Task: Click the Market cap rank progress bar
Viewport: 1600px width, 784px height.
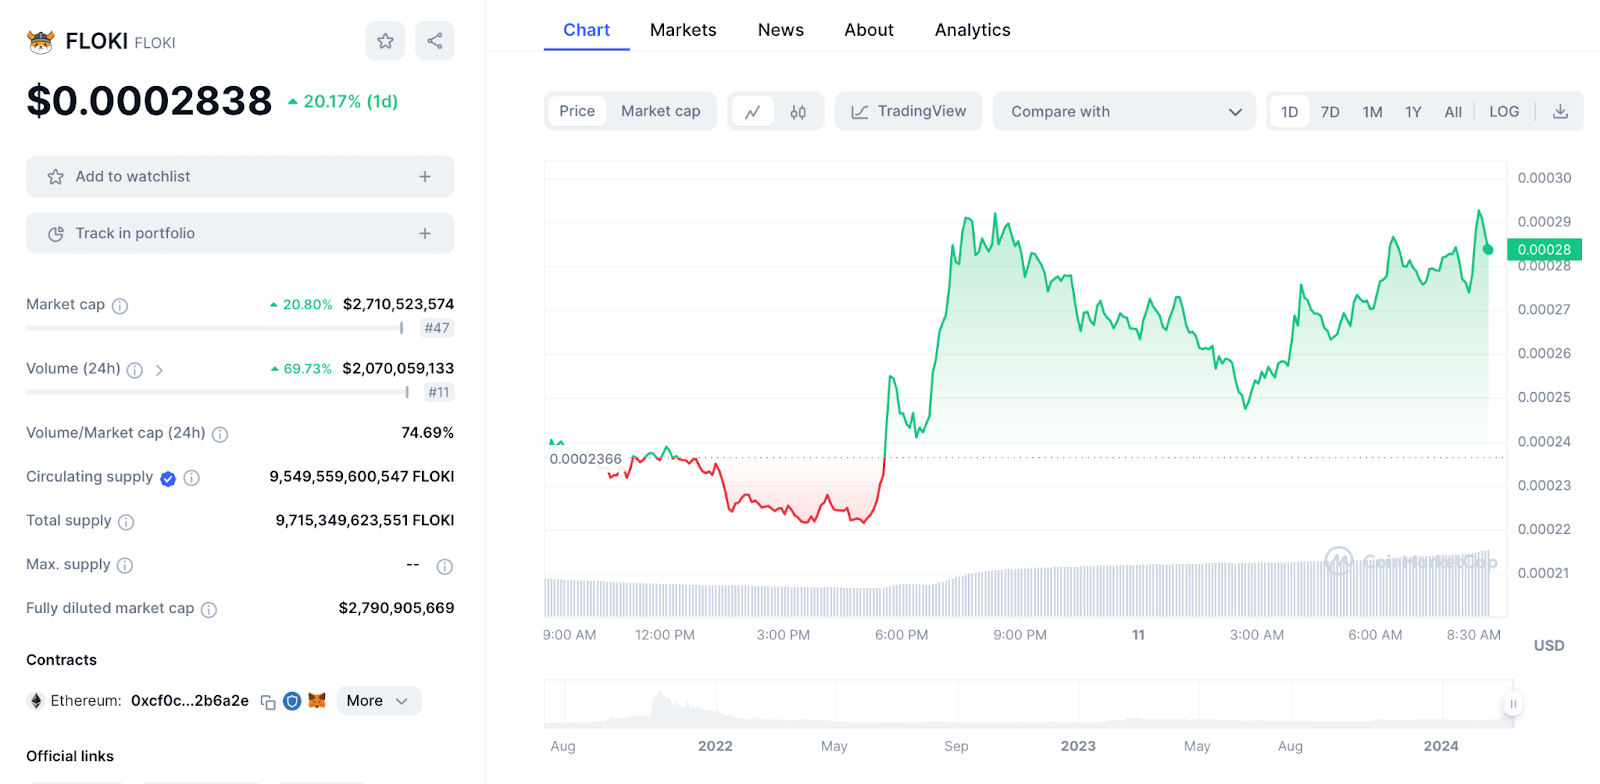Action: [x=215, y=328]
